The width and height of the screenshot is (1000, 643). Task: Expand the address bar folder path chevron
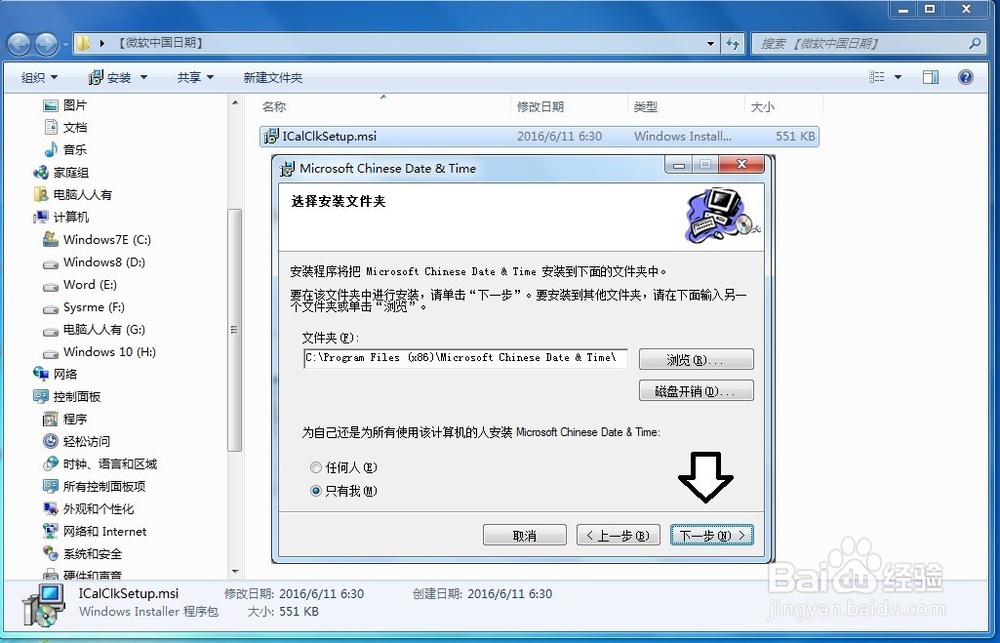coord(102,43)
